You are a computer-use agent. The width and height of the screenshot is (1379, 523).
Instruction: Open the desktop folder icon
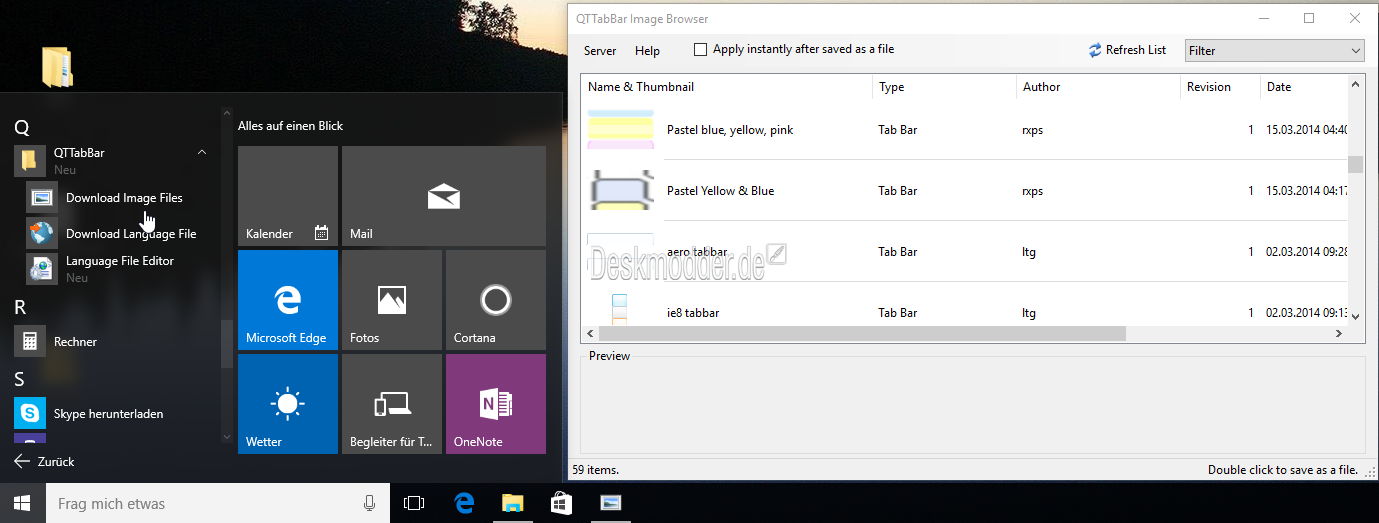(x=57, y=66)
